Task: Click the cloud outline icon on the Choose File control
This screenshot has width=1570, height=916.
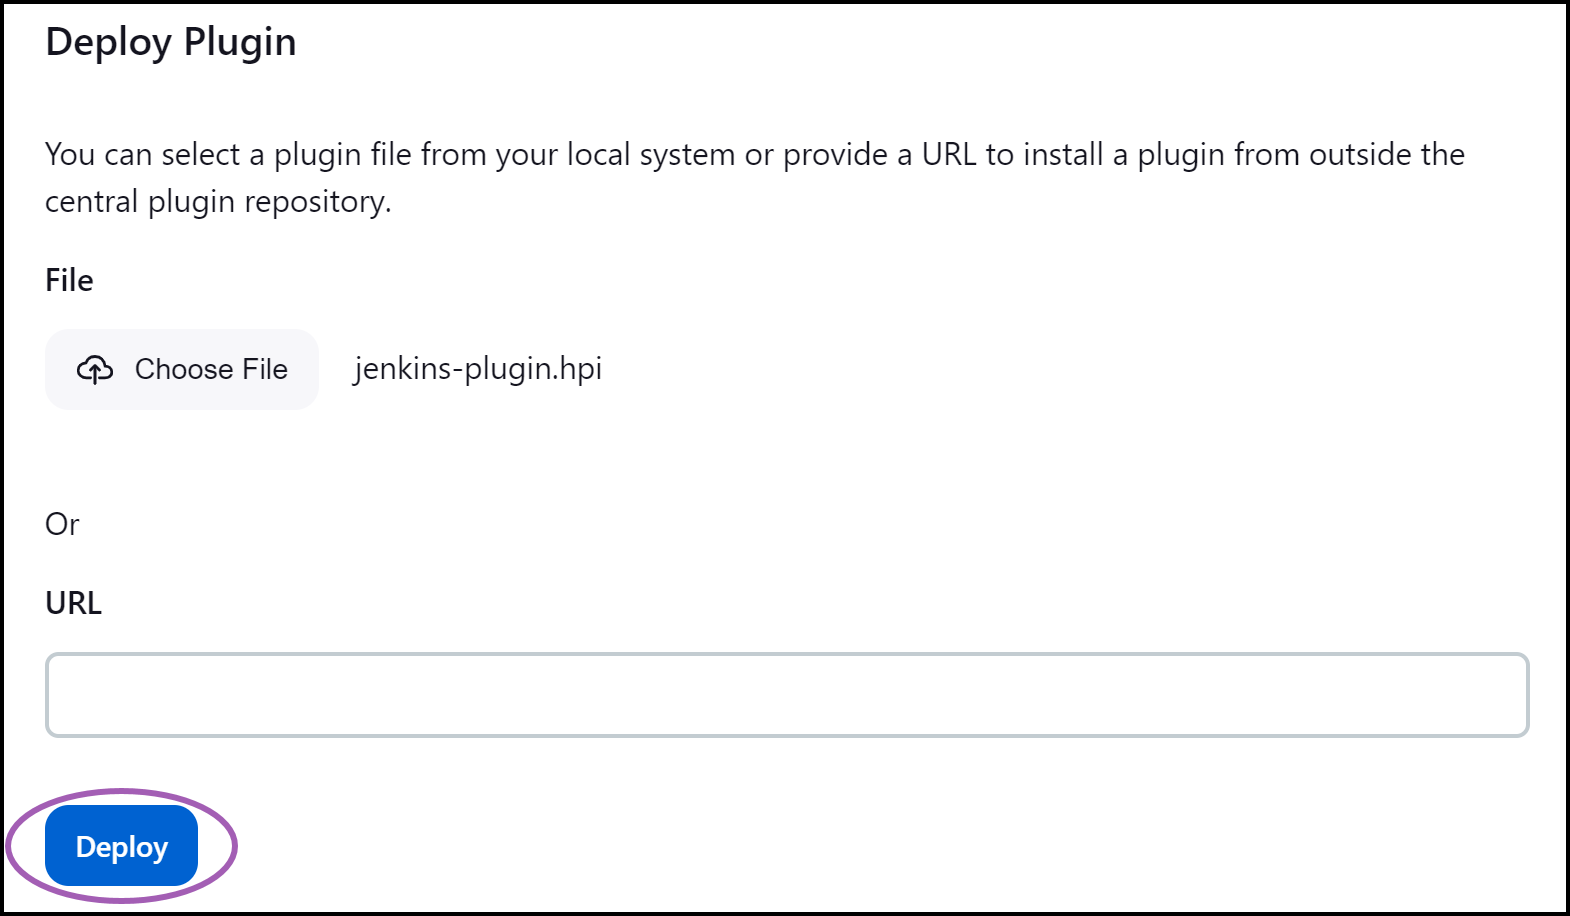Action: 96,369
